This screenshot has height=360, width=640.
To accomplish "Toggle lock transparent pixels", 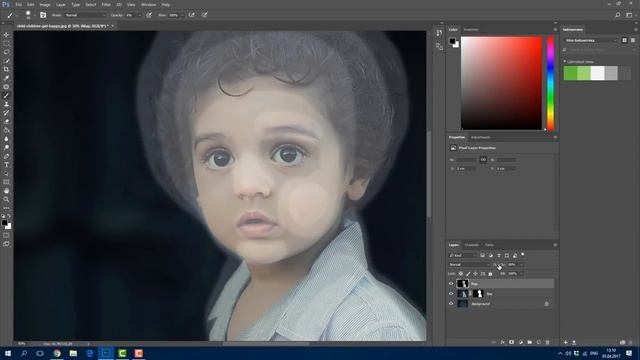I will (461, 274).
